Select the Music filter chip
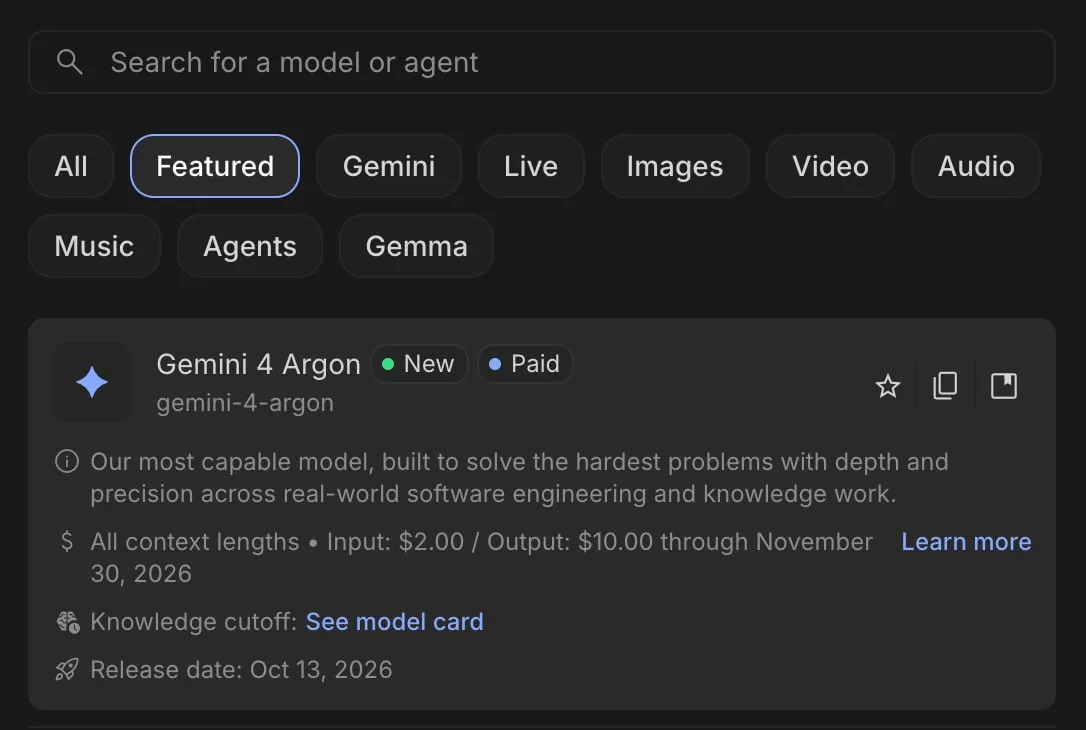This screenshot has height=730, width=1086. 94,246
